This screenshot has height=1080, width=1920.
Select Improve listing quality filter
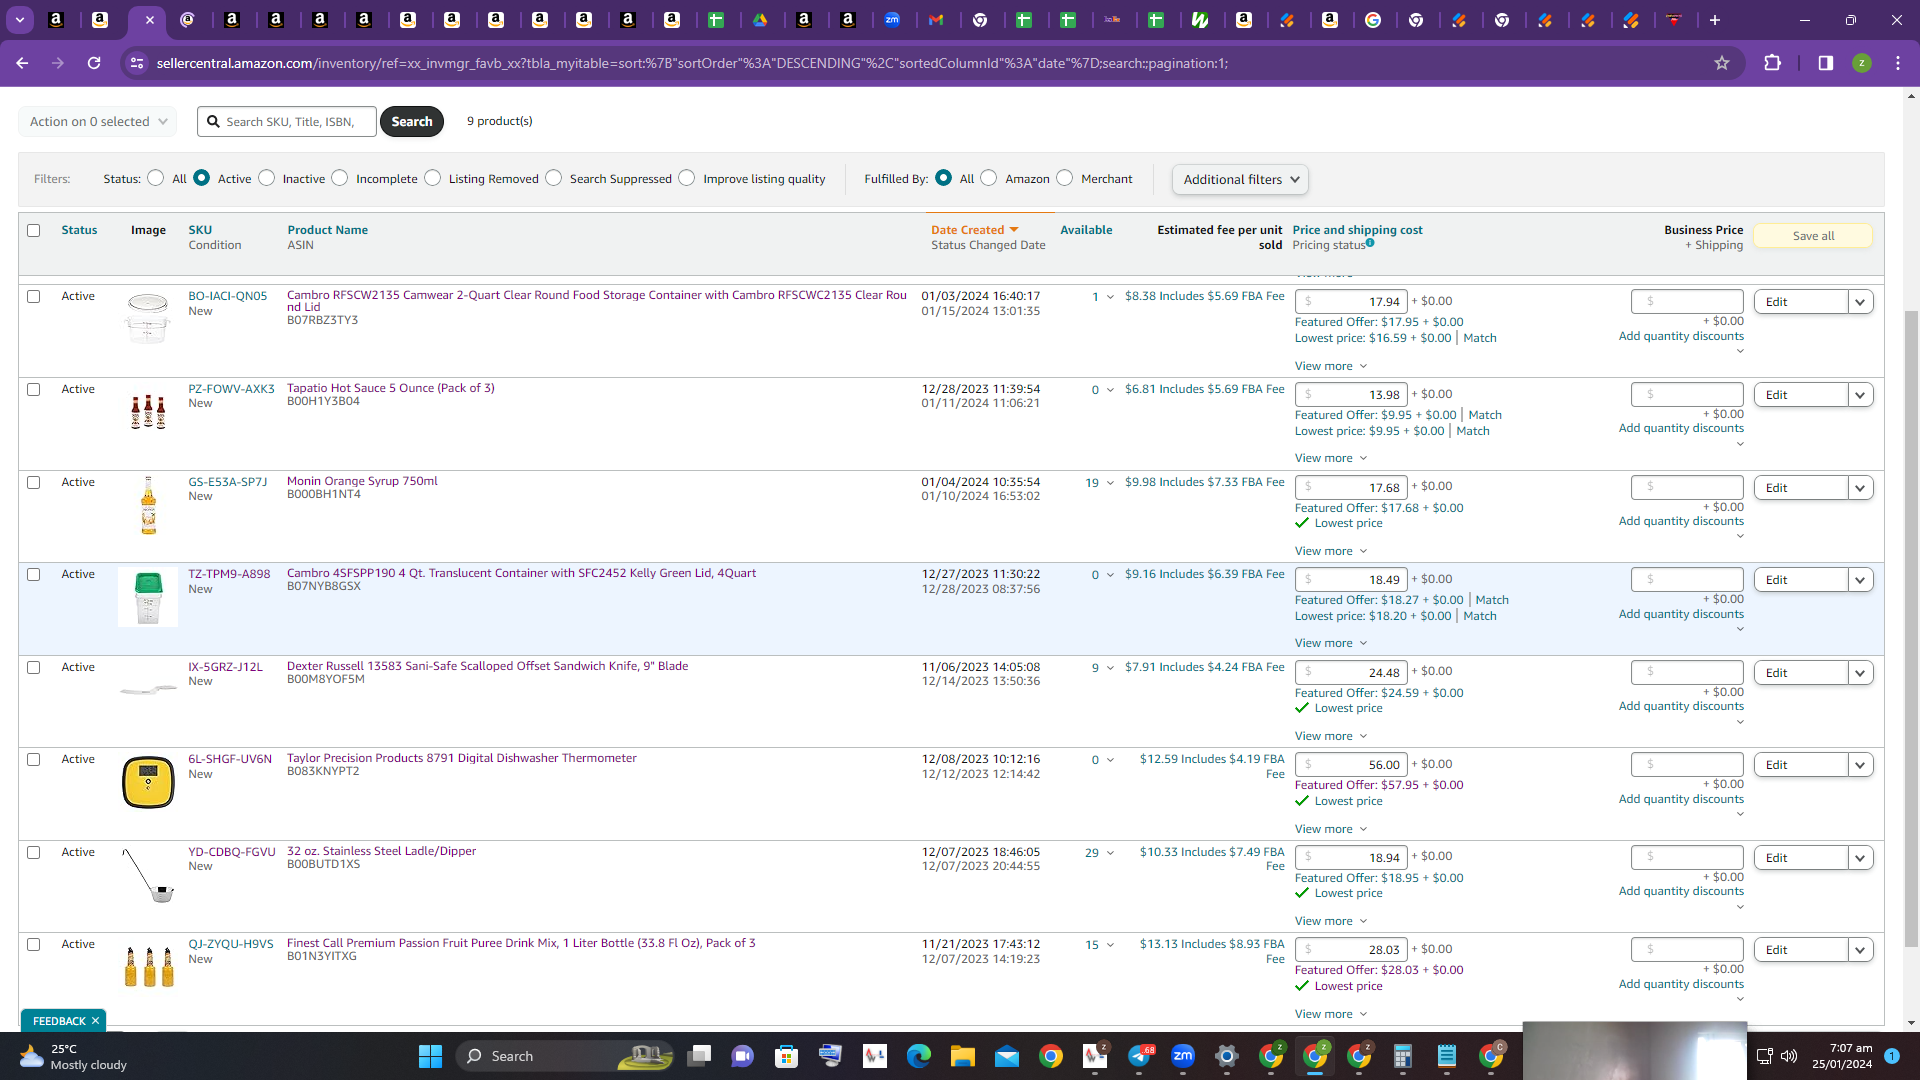pos(687,178)
